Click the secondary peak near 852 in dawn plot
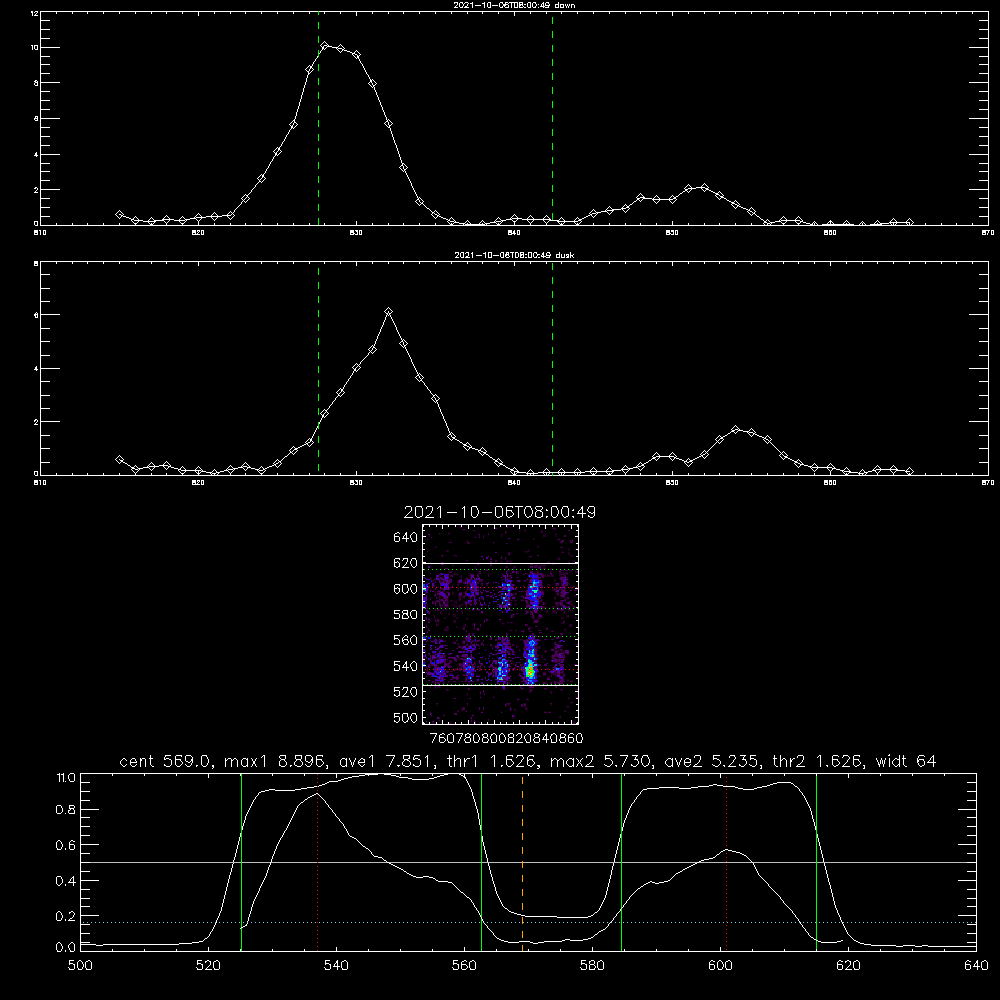This screenshot has width=1000, height=1000. (704, 188)
